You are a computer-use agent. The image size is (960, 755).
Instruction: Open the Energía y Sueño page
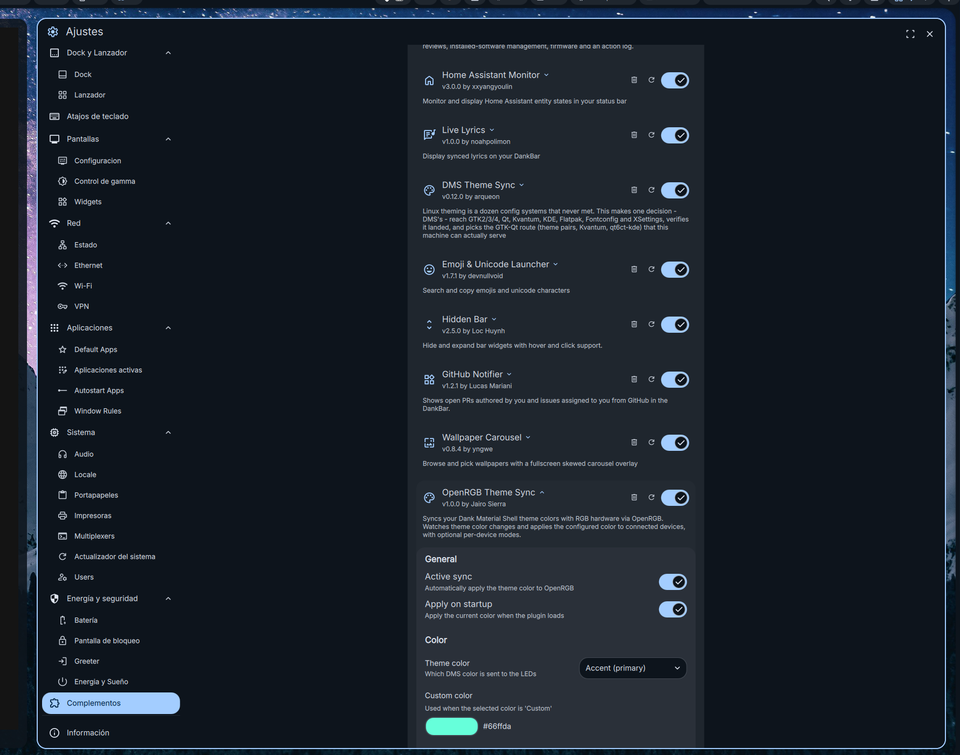pos(111,682)
